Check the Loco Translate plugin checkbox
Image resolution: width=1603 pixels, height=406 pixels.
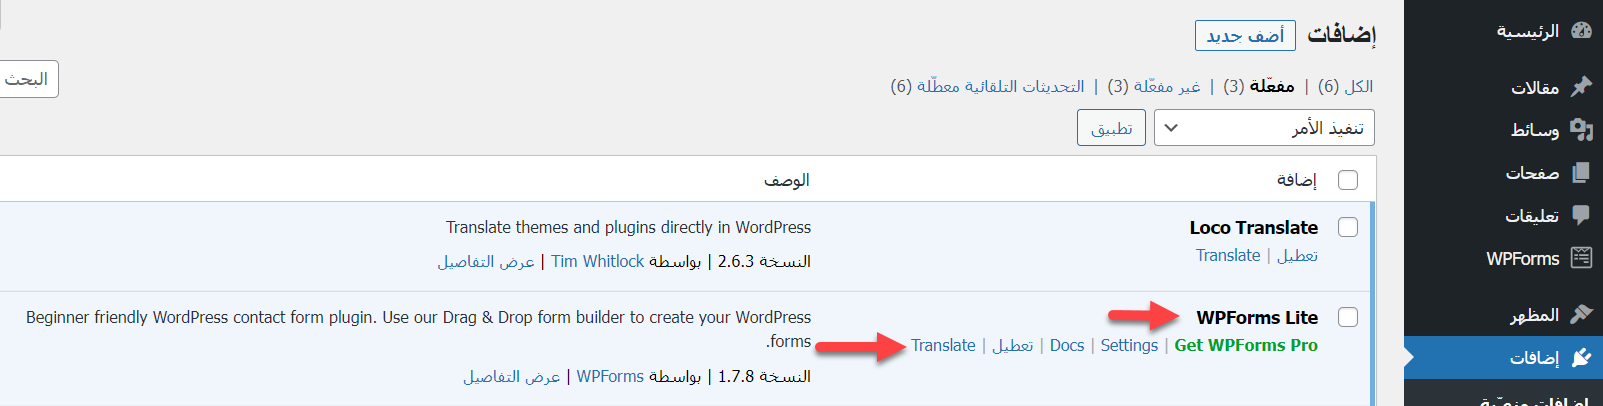[1348, 227]
